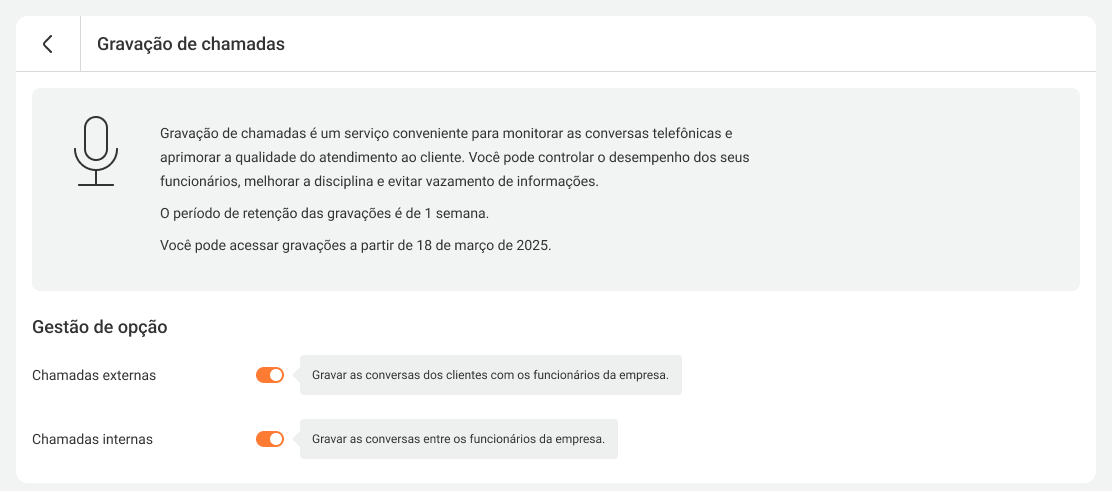Turn off the Chamadas internas switch
Image resolution: width=1112 pixels, height=491 pixels.
coord(270,439)
